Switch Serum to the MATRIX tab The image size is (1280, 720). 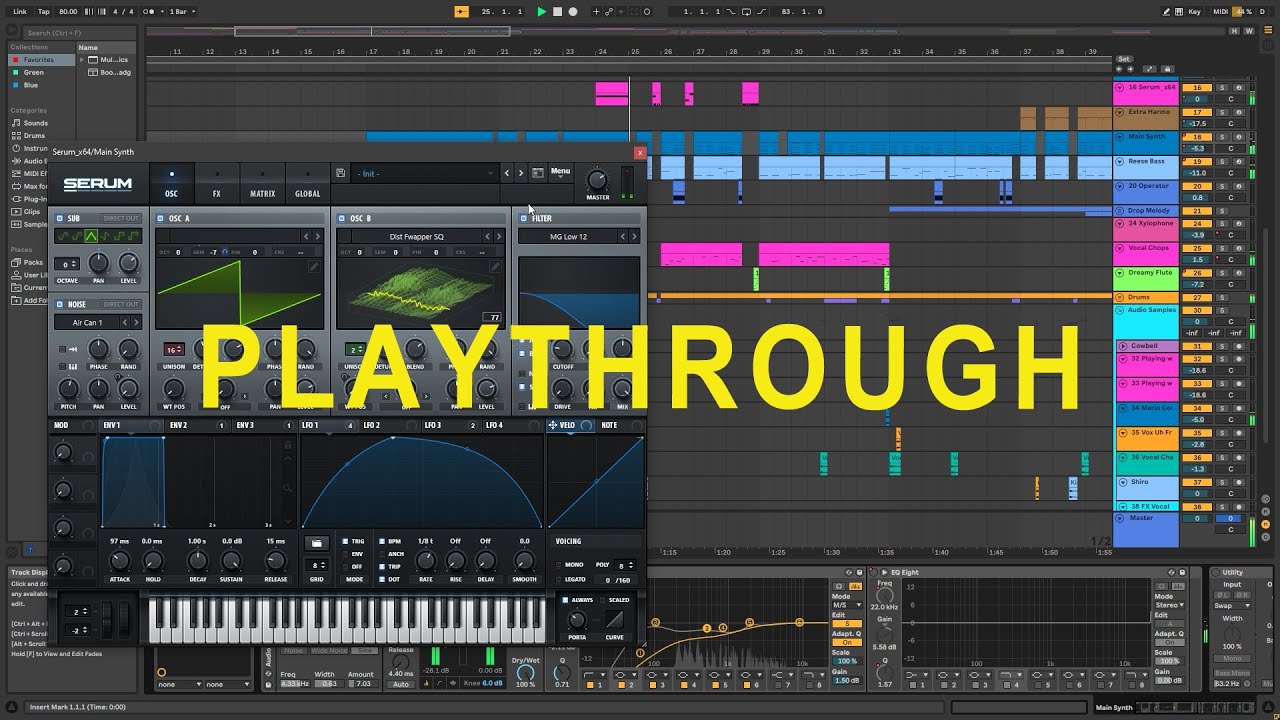point(262,184)
